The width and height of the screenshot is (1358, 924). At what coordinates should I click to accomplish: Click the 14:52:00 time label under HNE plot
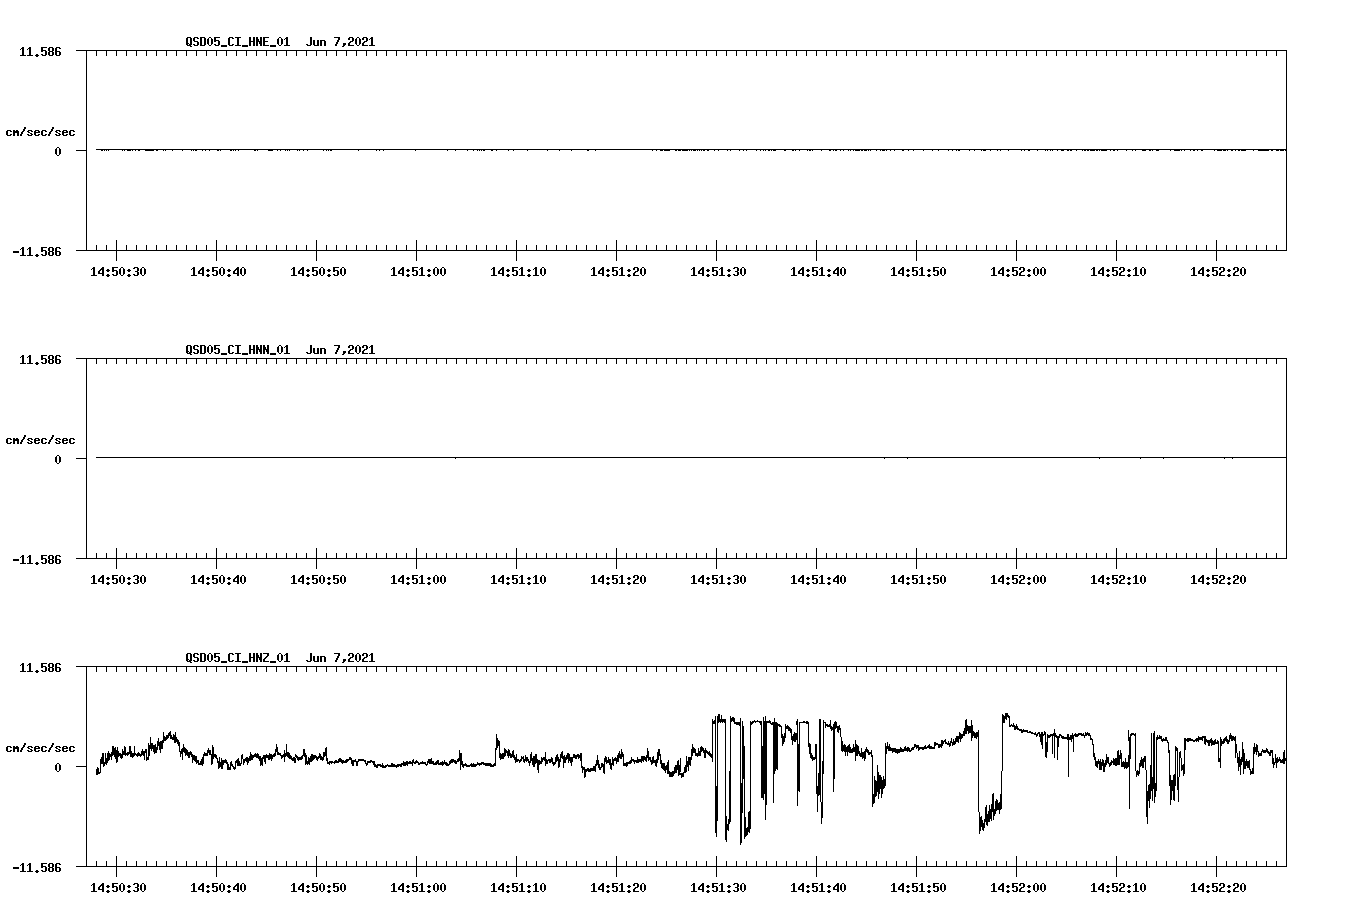1018,272
